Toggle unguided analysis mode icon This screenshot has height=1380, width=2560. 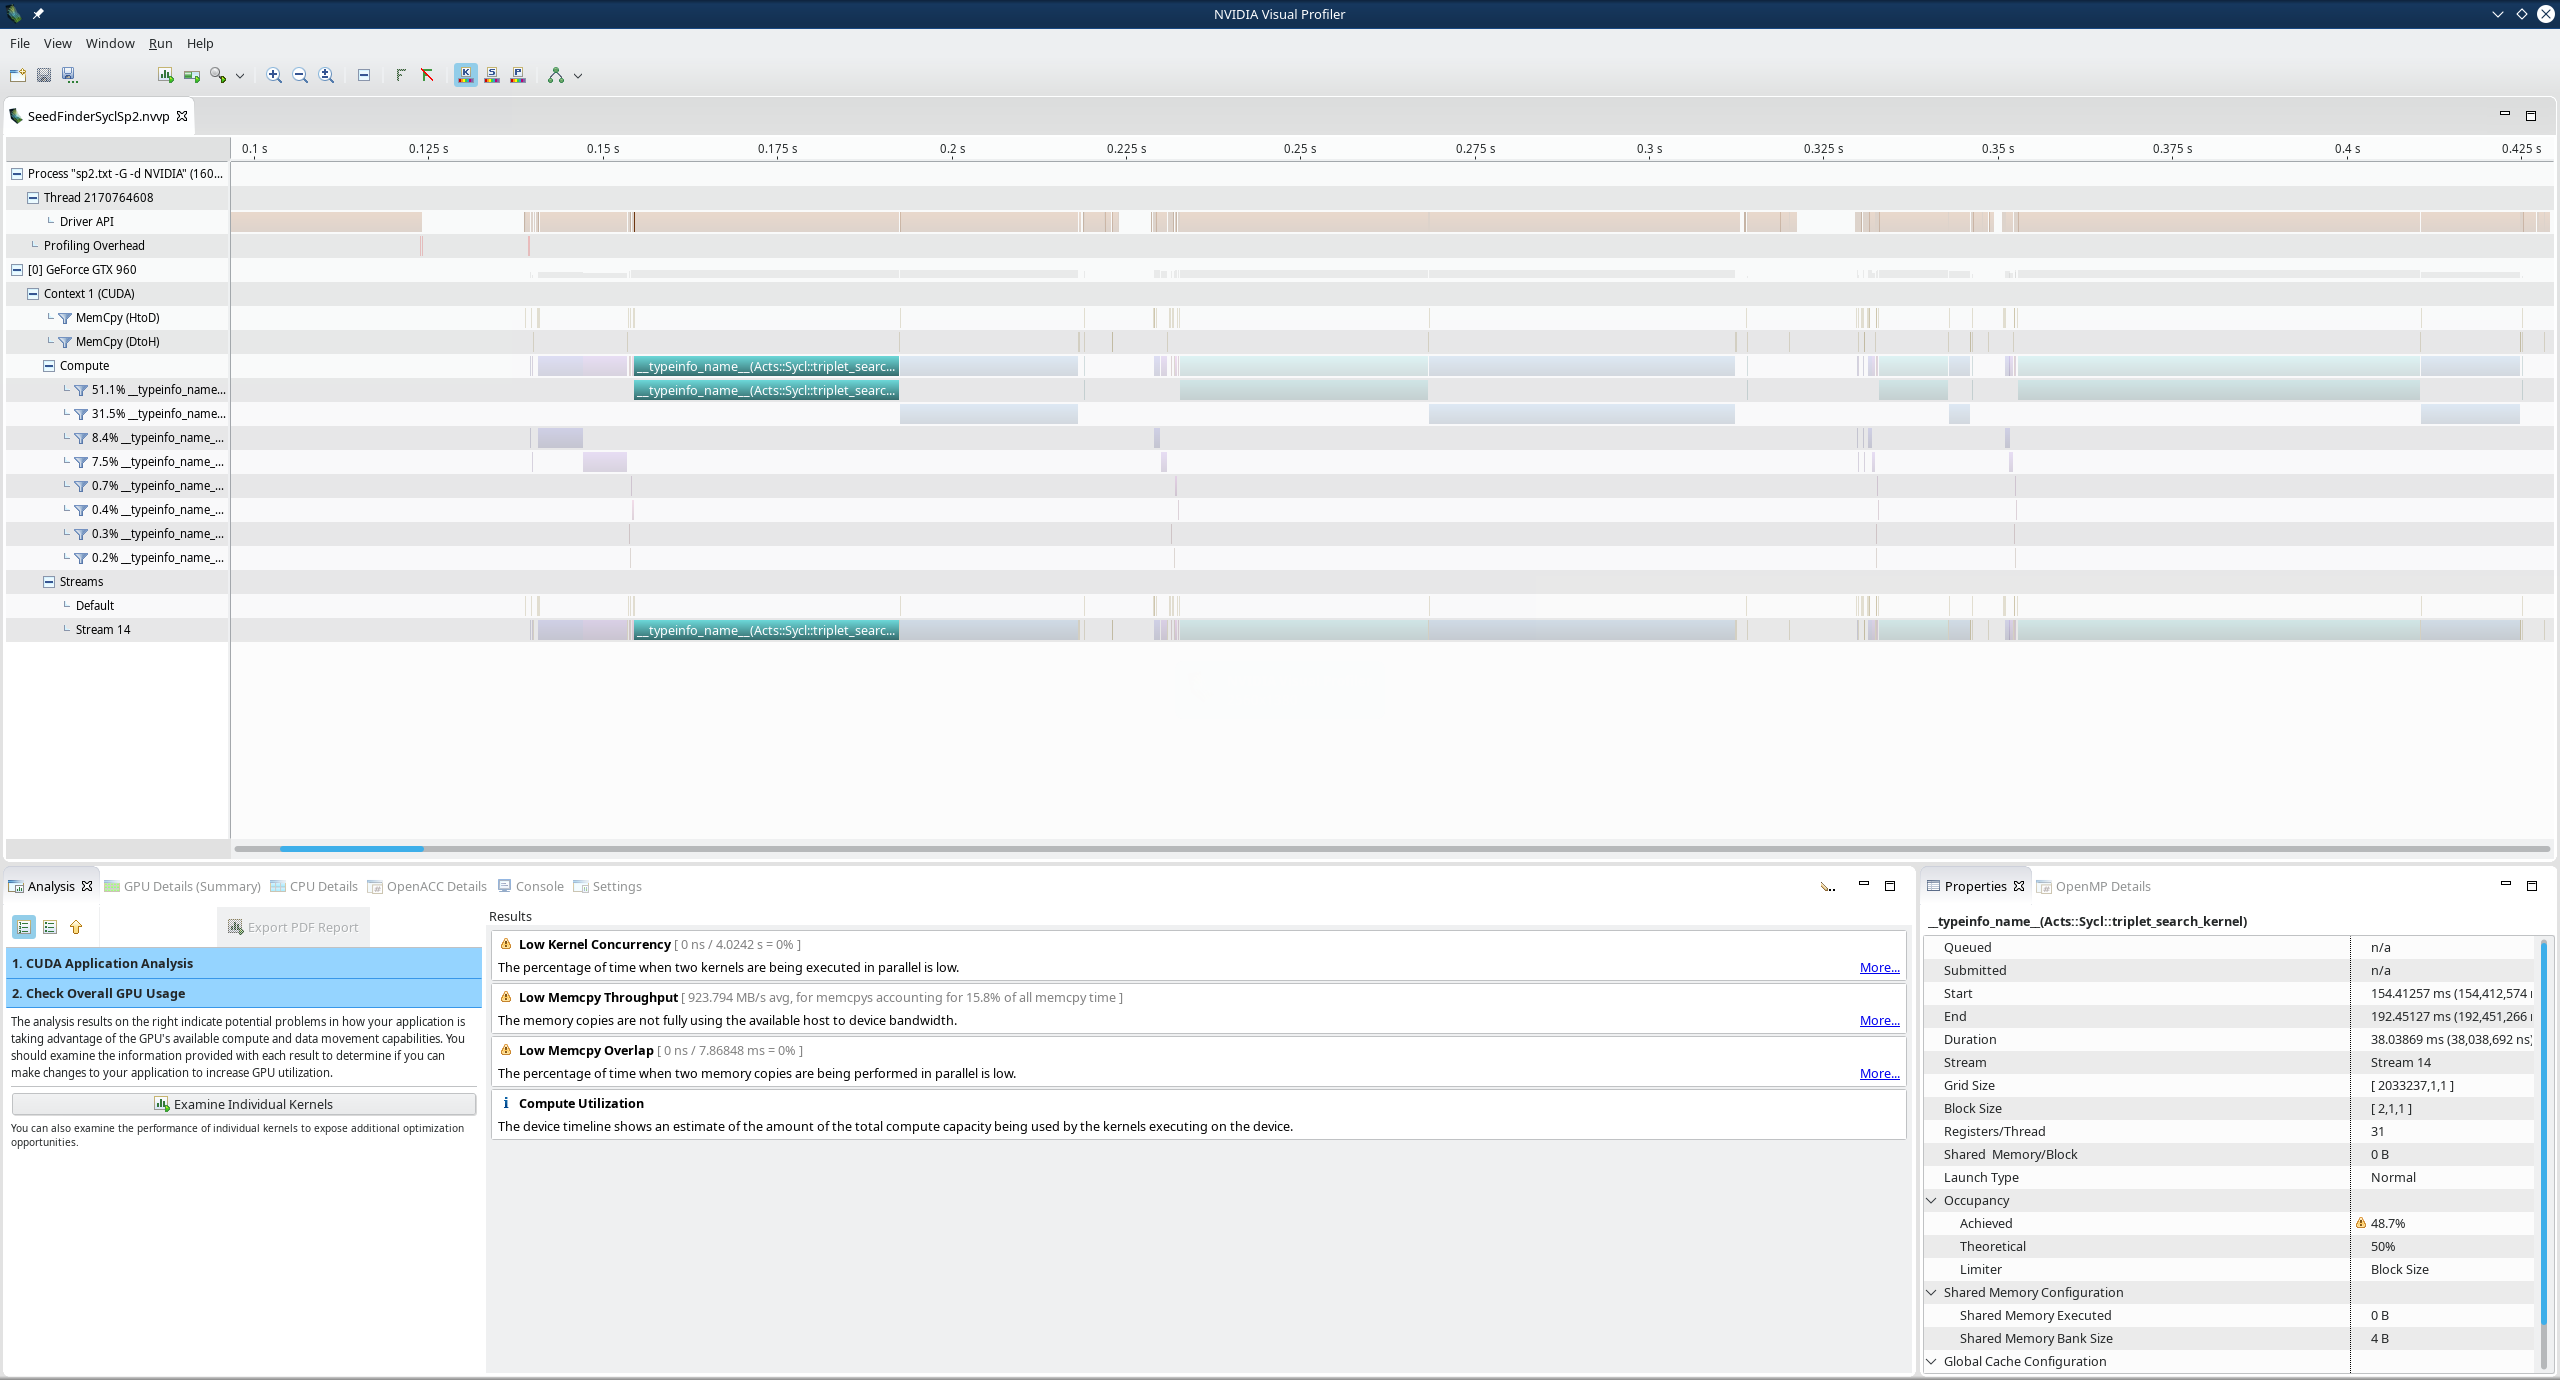click(50, 927)
